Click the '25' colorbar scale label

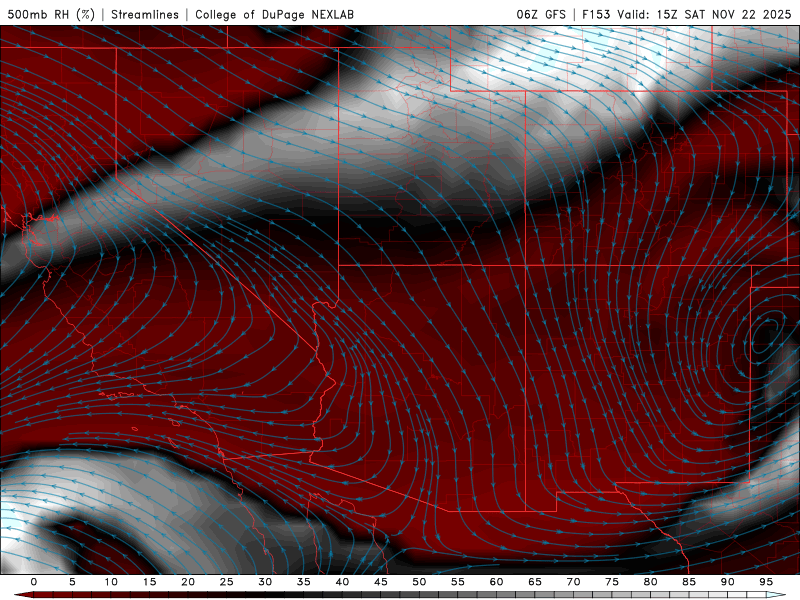pos(227,582)
